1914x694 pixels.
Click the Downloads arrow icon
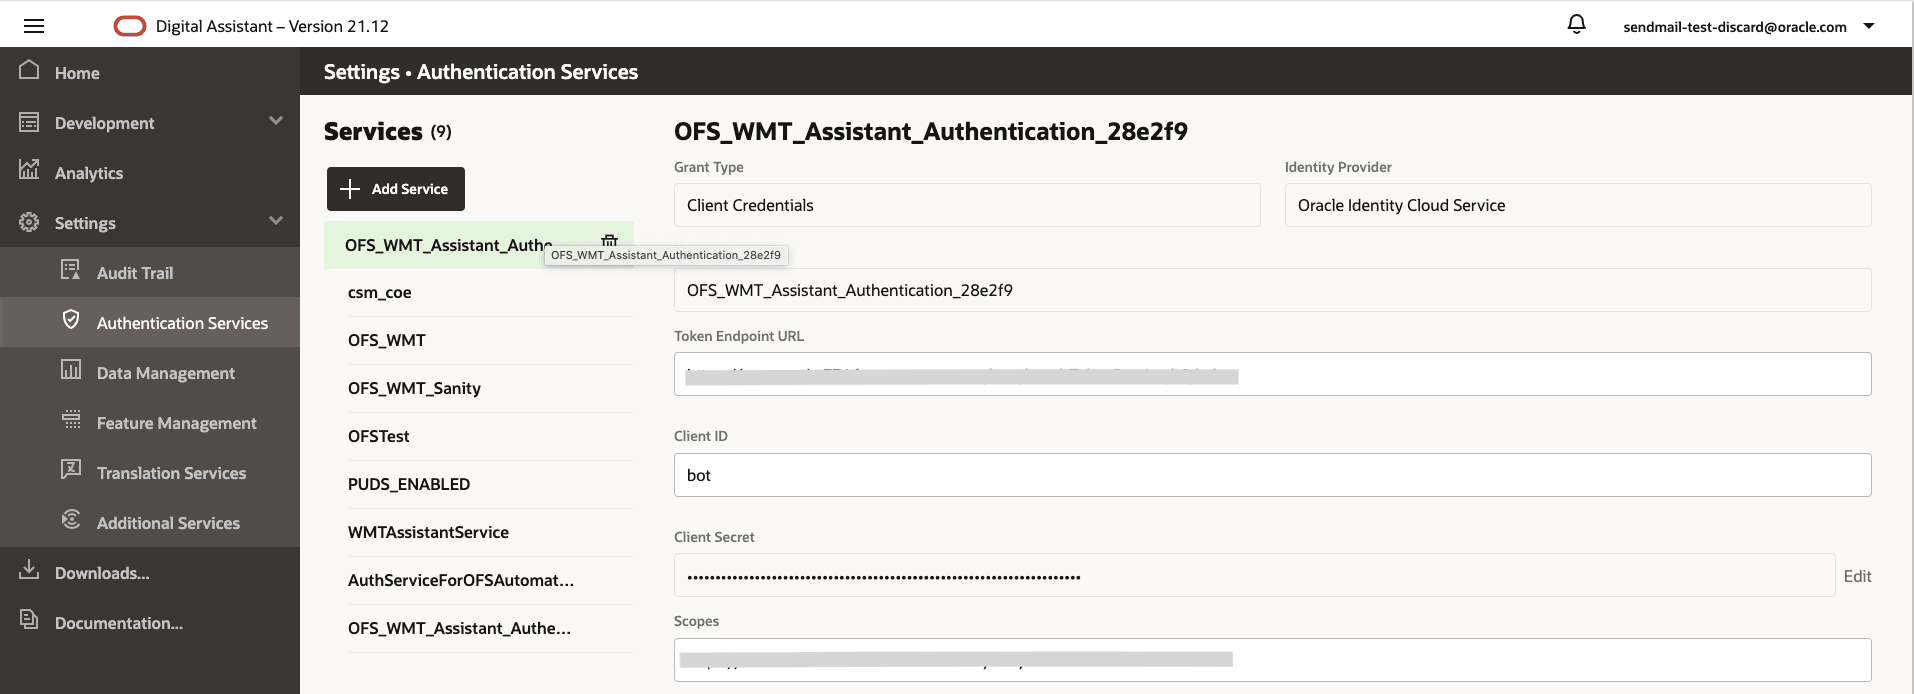(29, 570)
